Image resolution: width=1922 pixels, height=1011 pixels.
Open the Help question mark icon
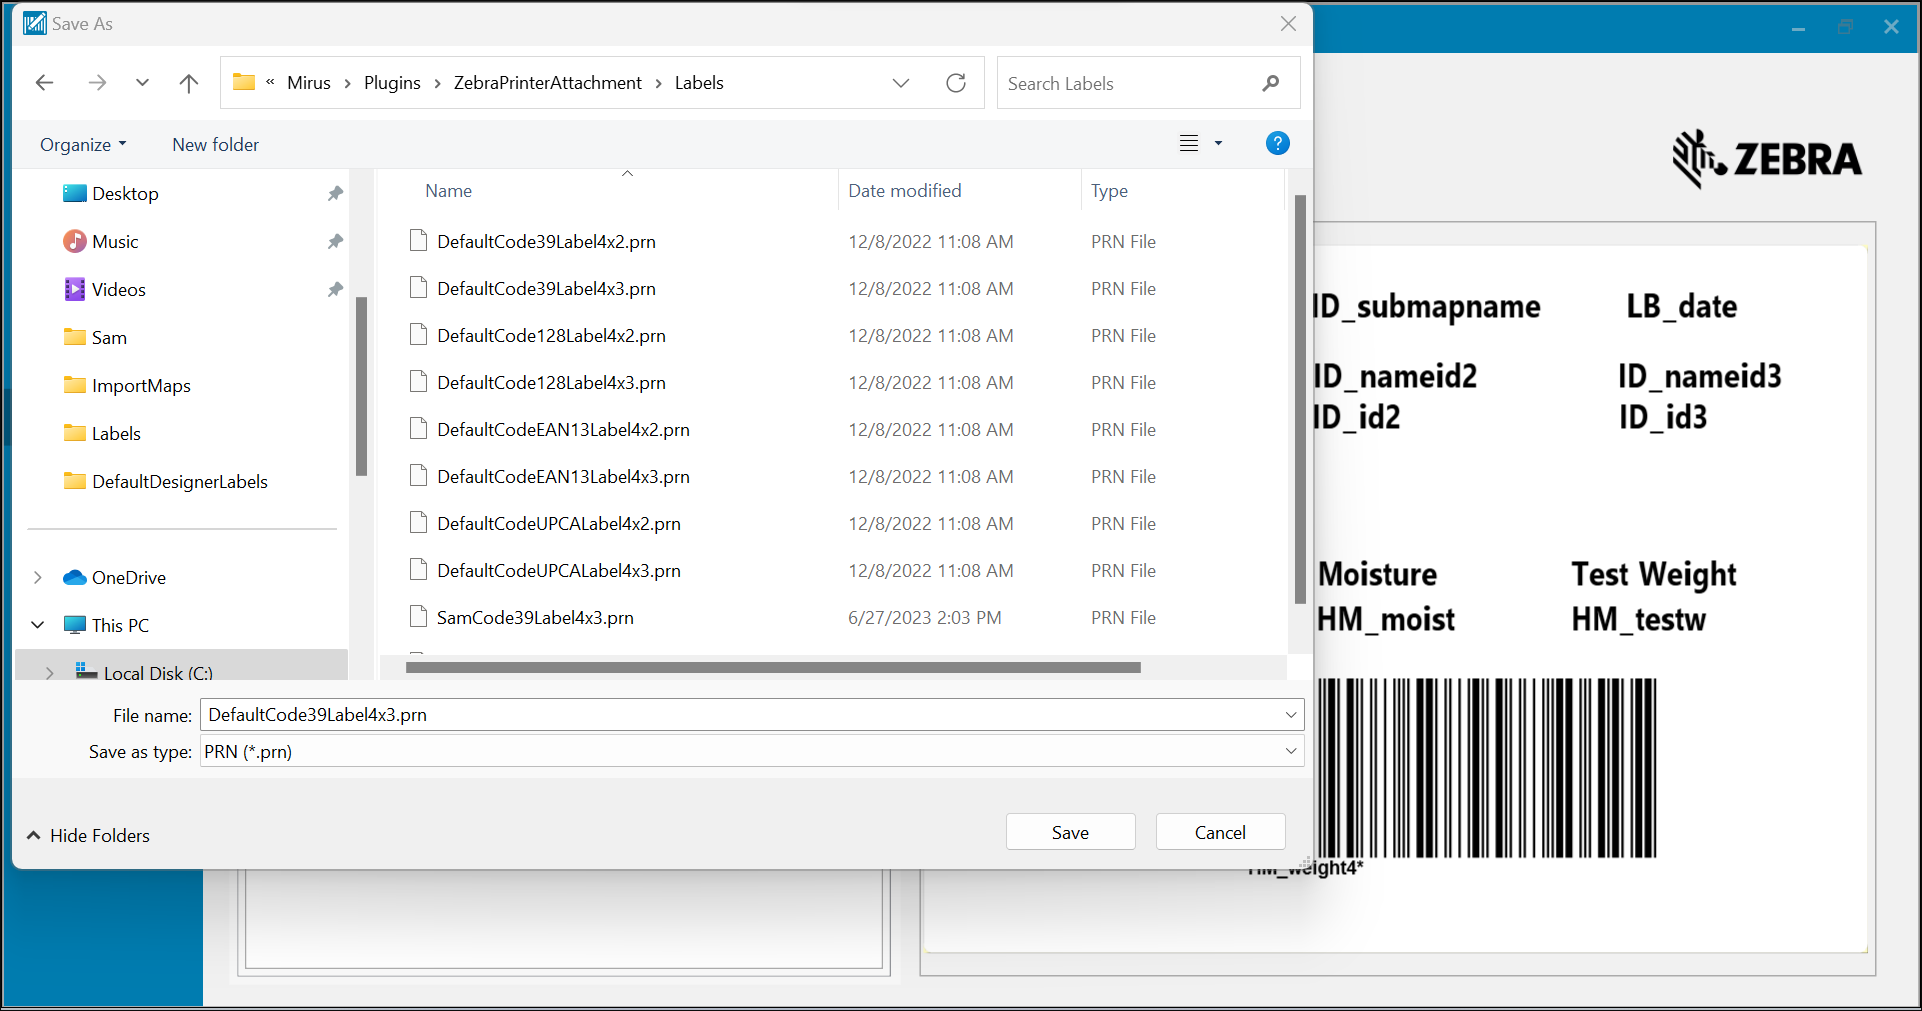tap(1277, 143)
